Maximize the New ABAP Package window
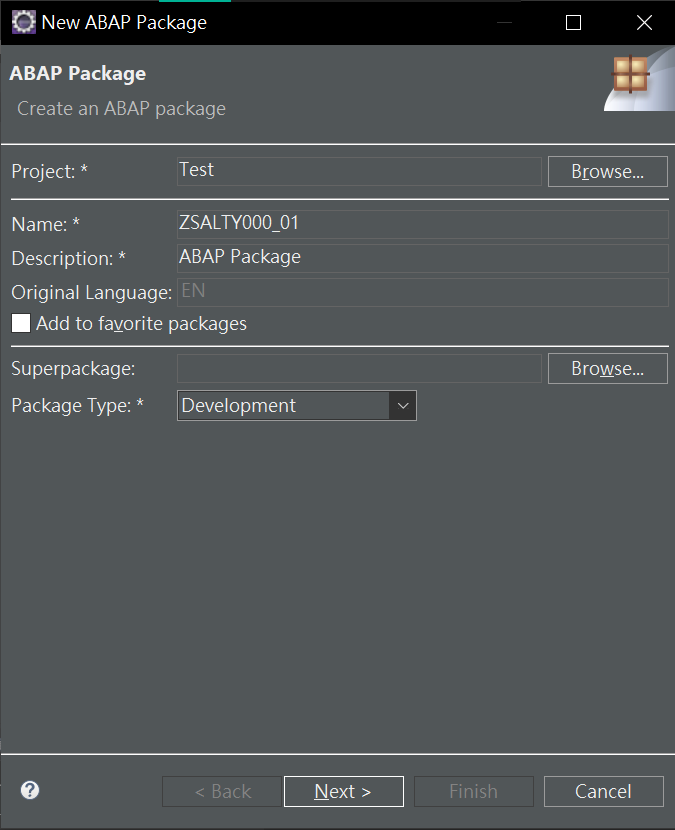 click(573, 22)
